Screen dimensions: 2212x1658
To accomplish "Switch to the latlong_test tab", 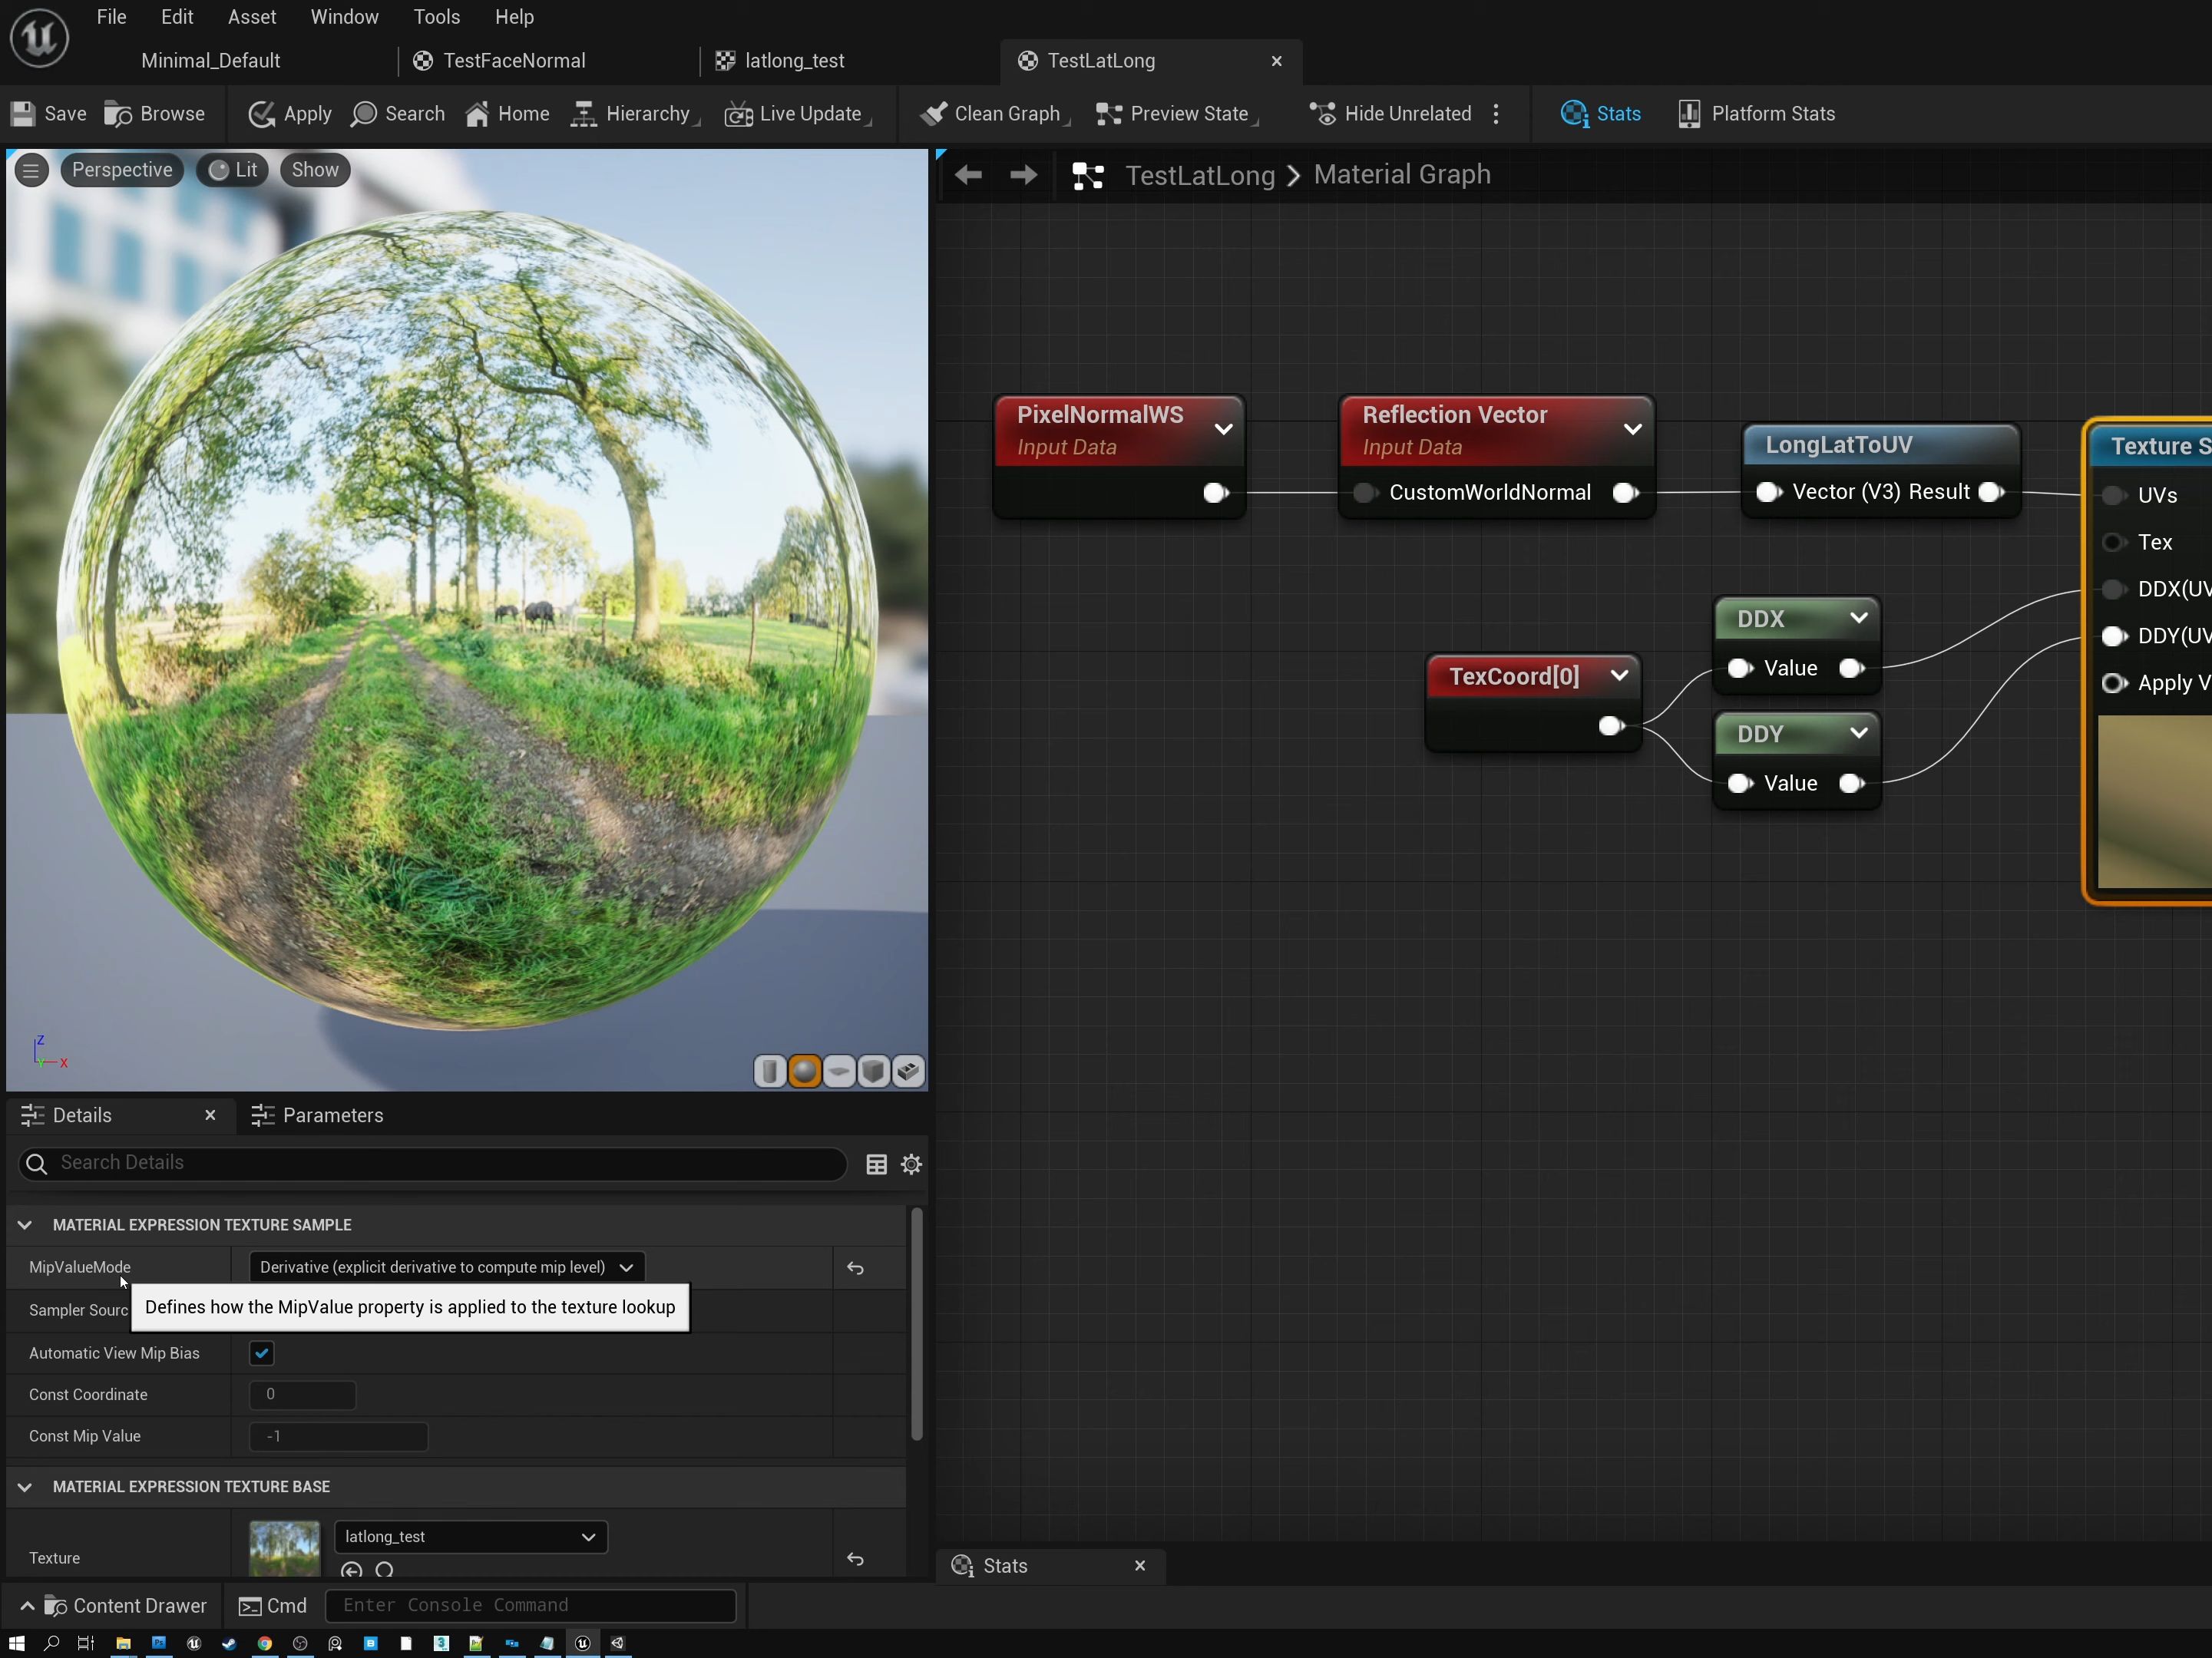I will pyautogui.click(x=781, y=61).
